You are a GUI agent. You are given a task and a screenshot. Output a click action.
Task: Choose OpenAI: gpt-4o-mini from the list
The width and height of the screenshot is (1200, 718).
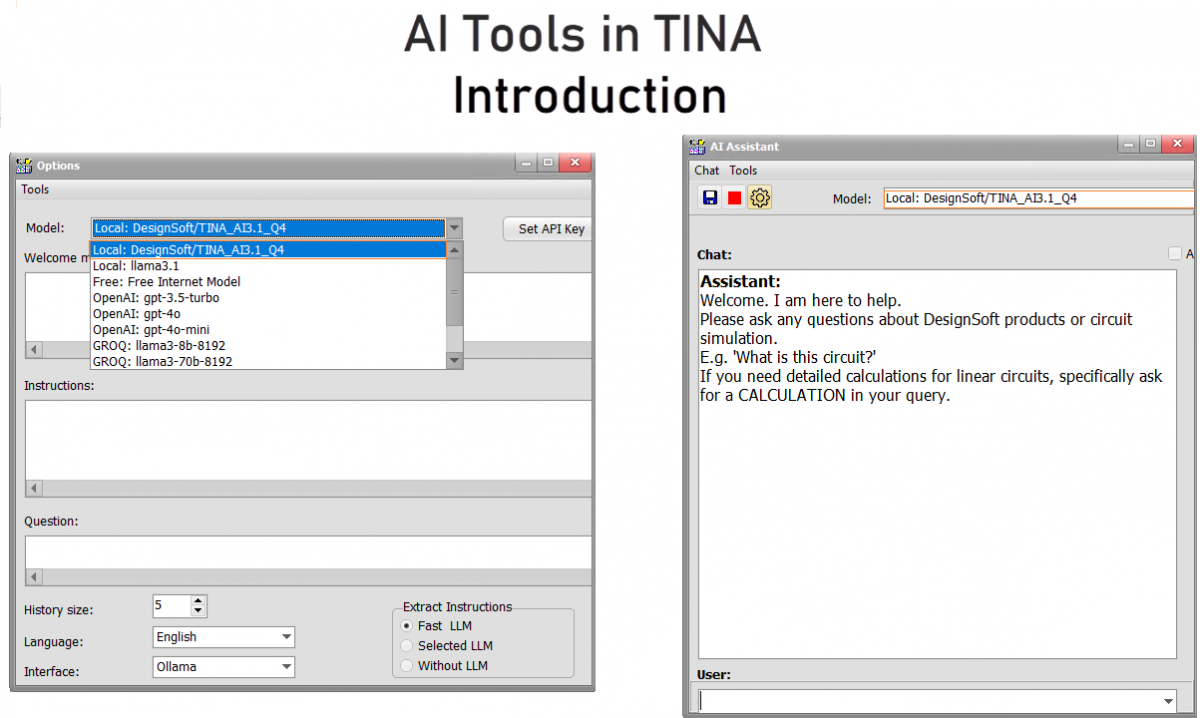pos(268,330)
